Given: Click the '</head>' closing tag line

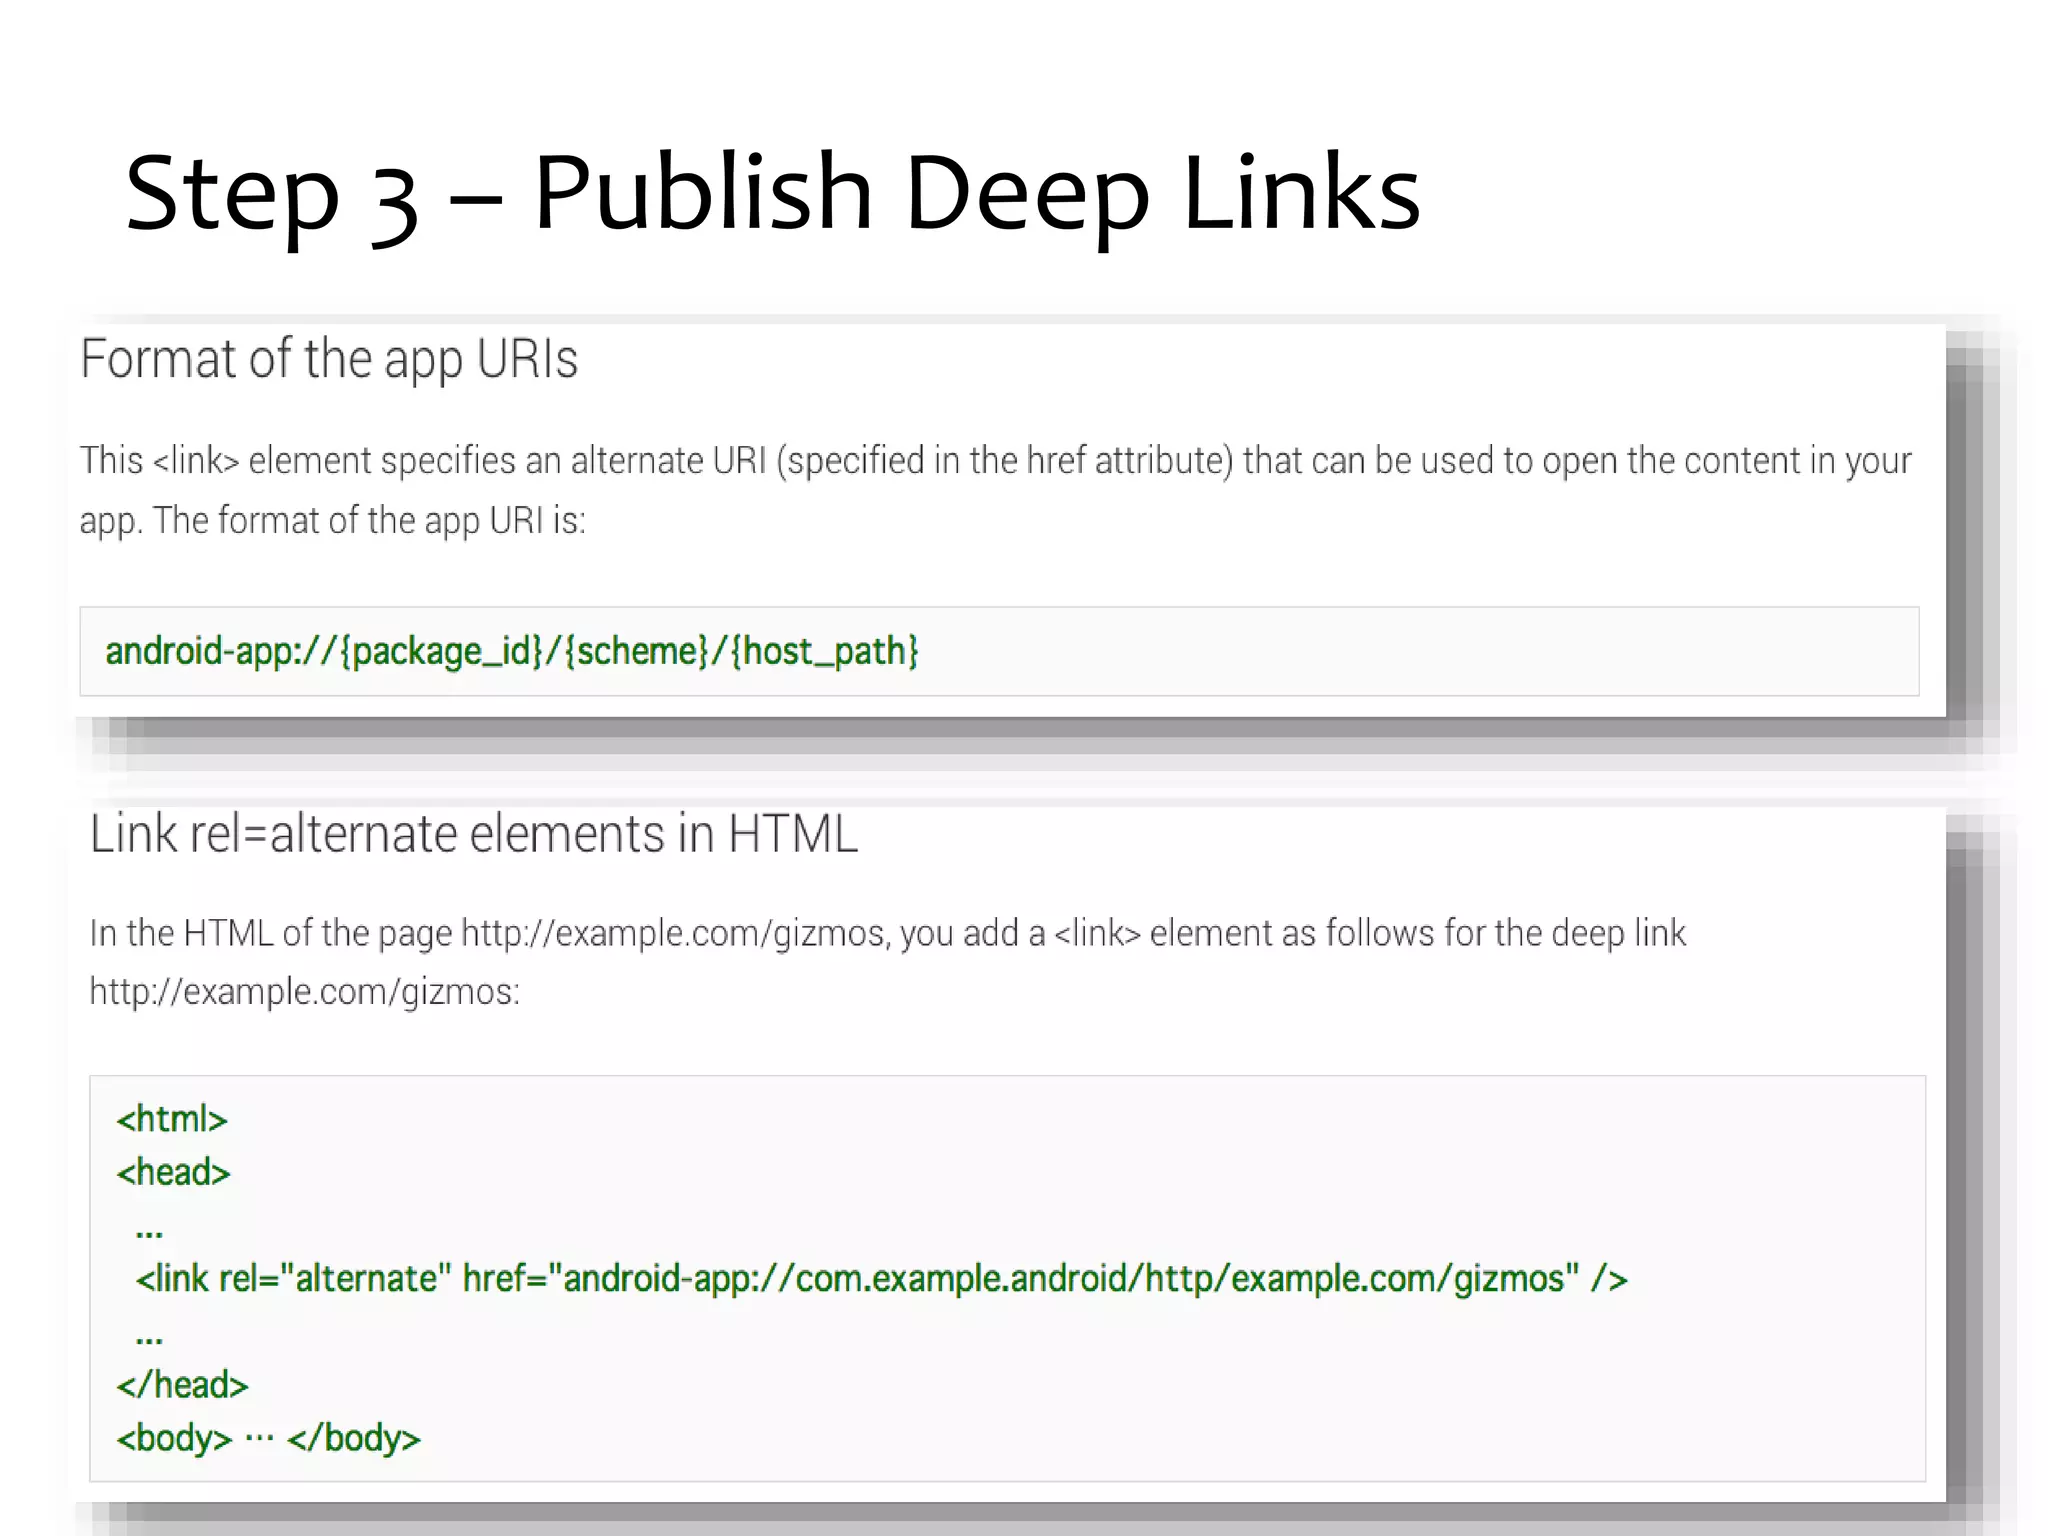Looking at the screenshot, I should [182, 1385].
